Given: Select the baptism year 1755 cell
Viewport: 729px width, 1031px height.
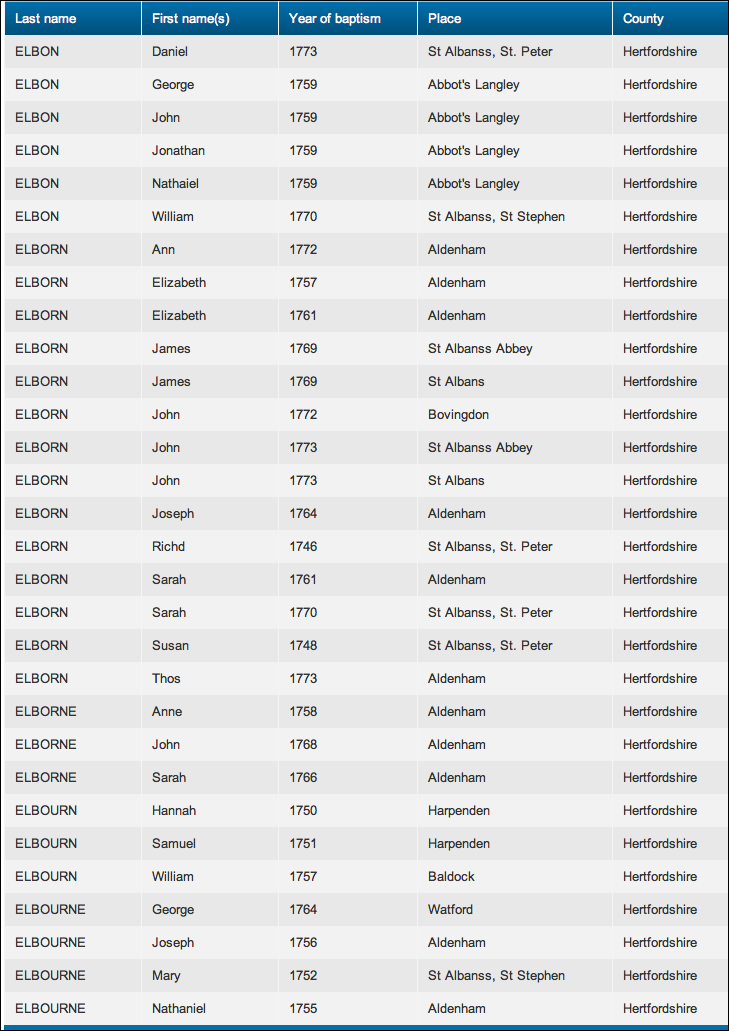Looking at the screenshot, I should point(303,1009).
